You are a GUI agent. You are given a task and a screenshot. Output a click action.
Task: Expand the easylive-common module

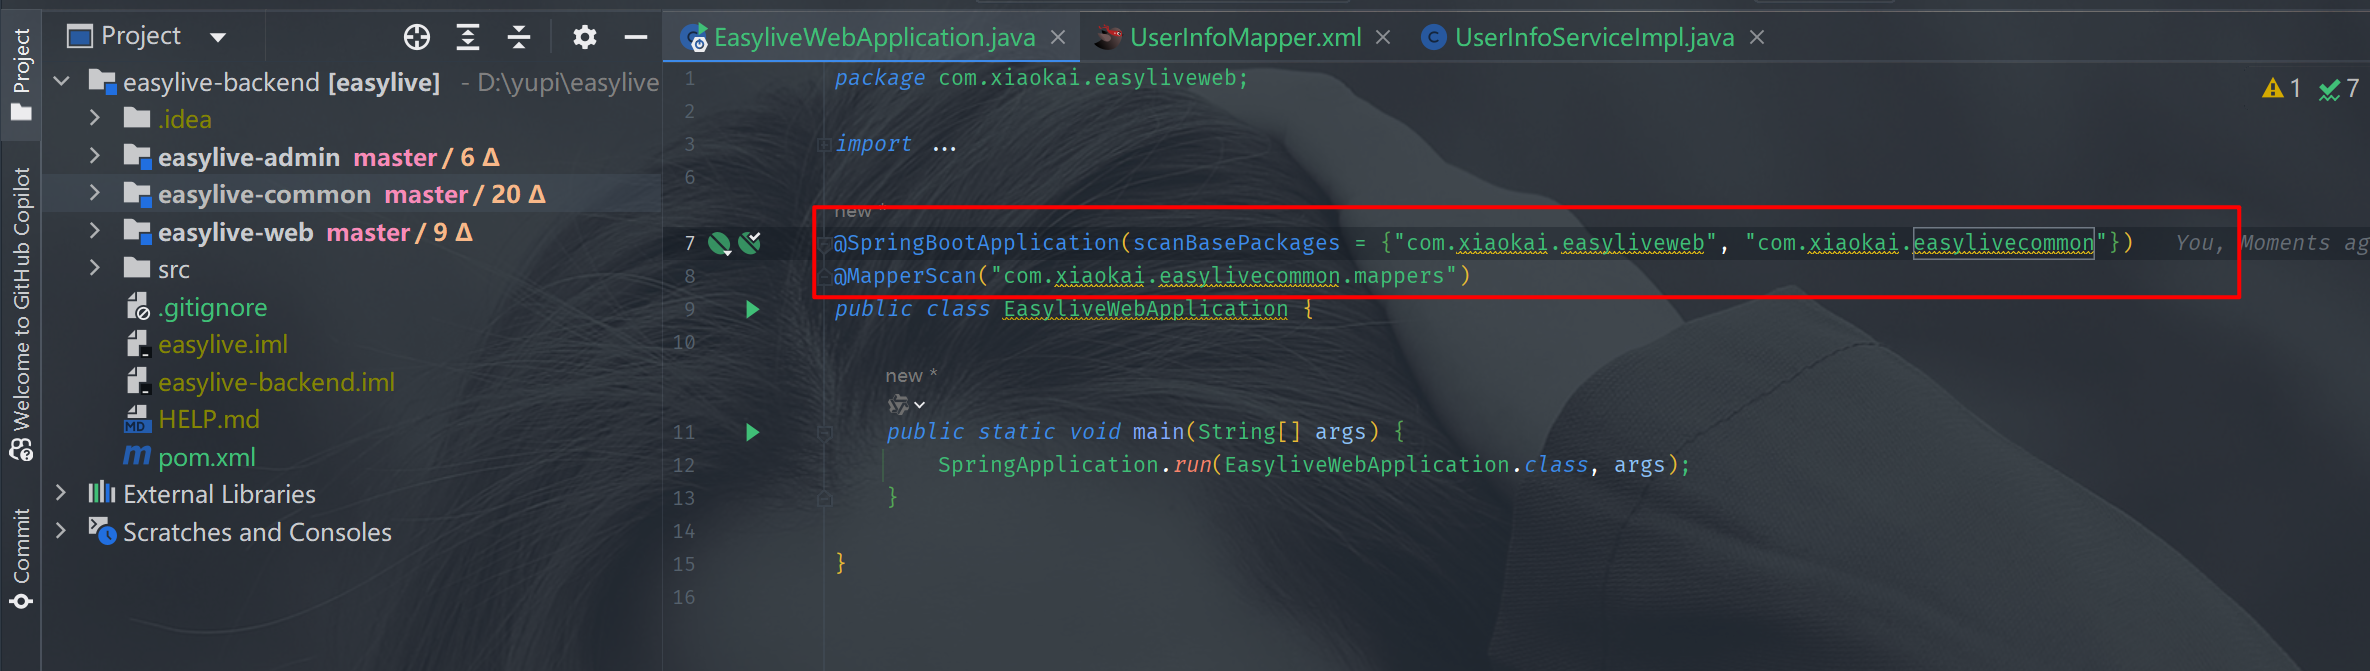tap(95, 194)
